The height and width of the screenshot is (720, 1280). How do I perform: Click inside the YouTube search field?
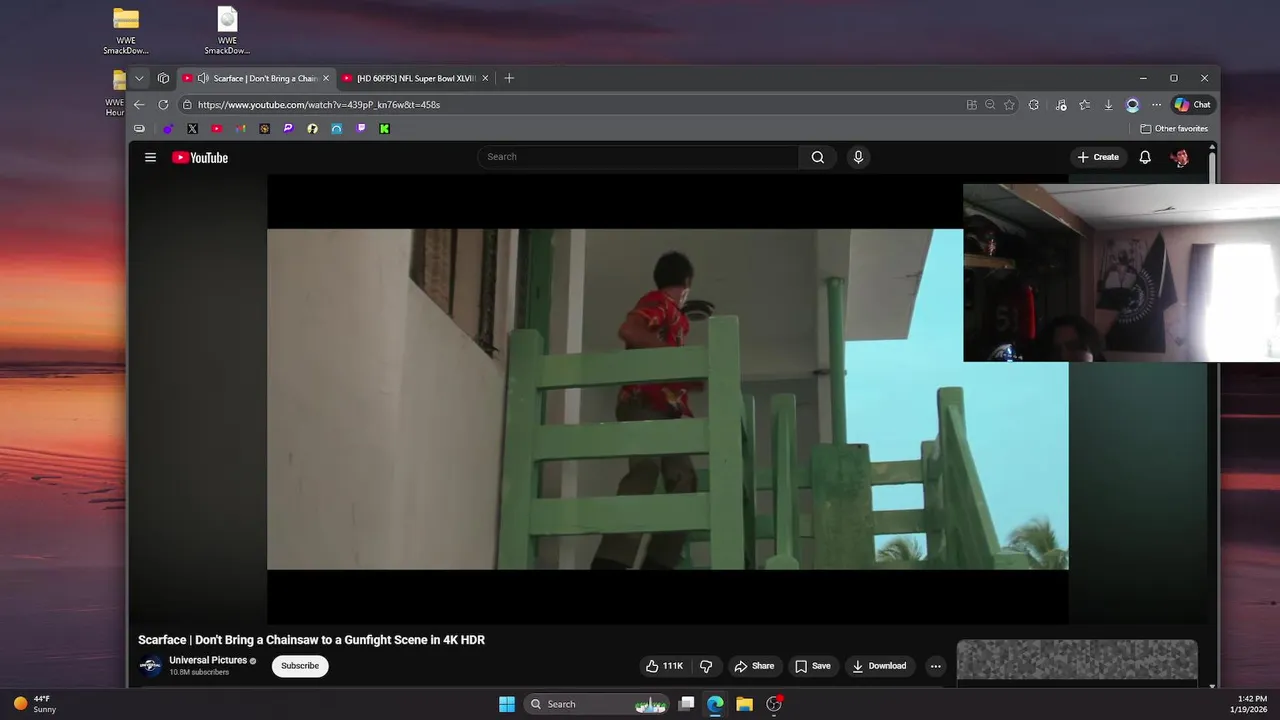pos(638,157)
